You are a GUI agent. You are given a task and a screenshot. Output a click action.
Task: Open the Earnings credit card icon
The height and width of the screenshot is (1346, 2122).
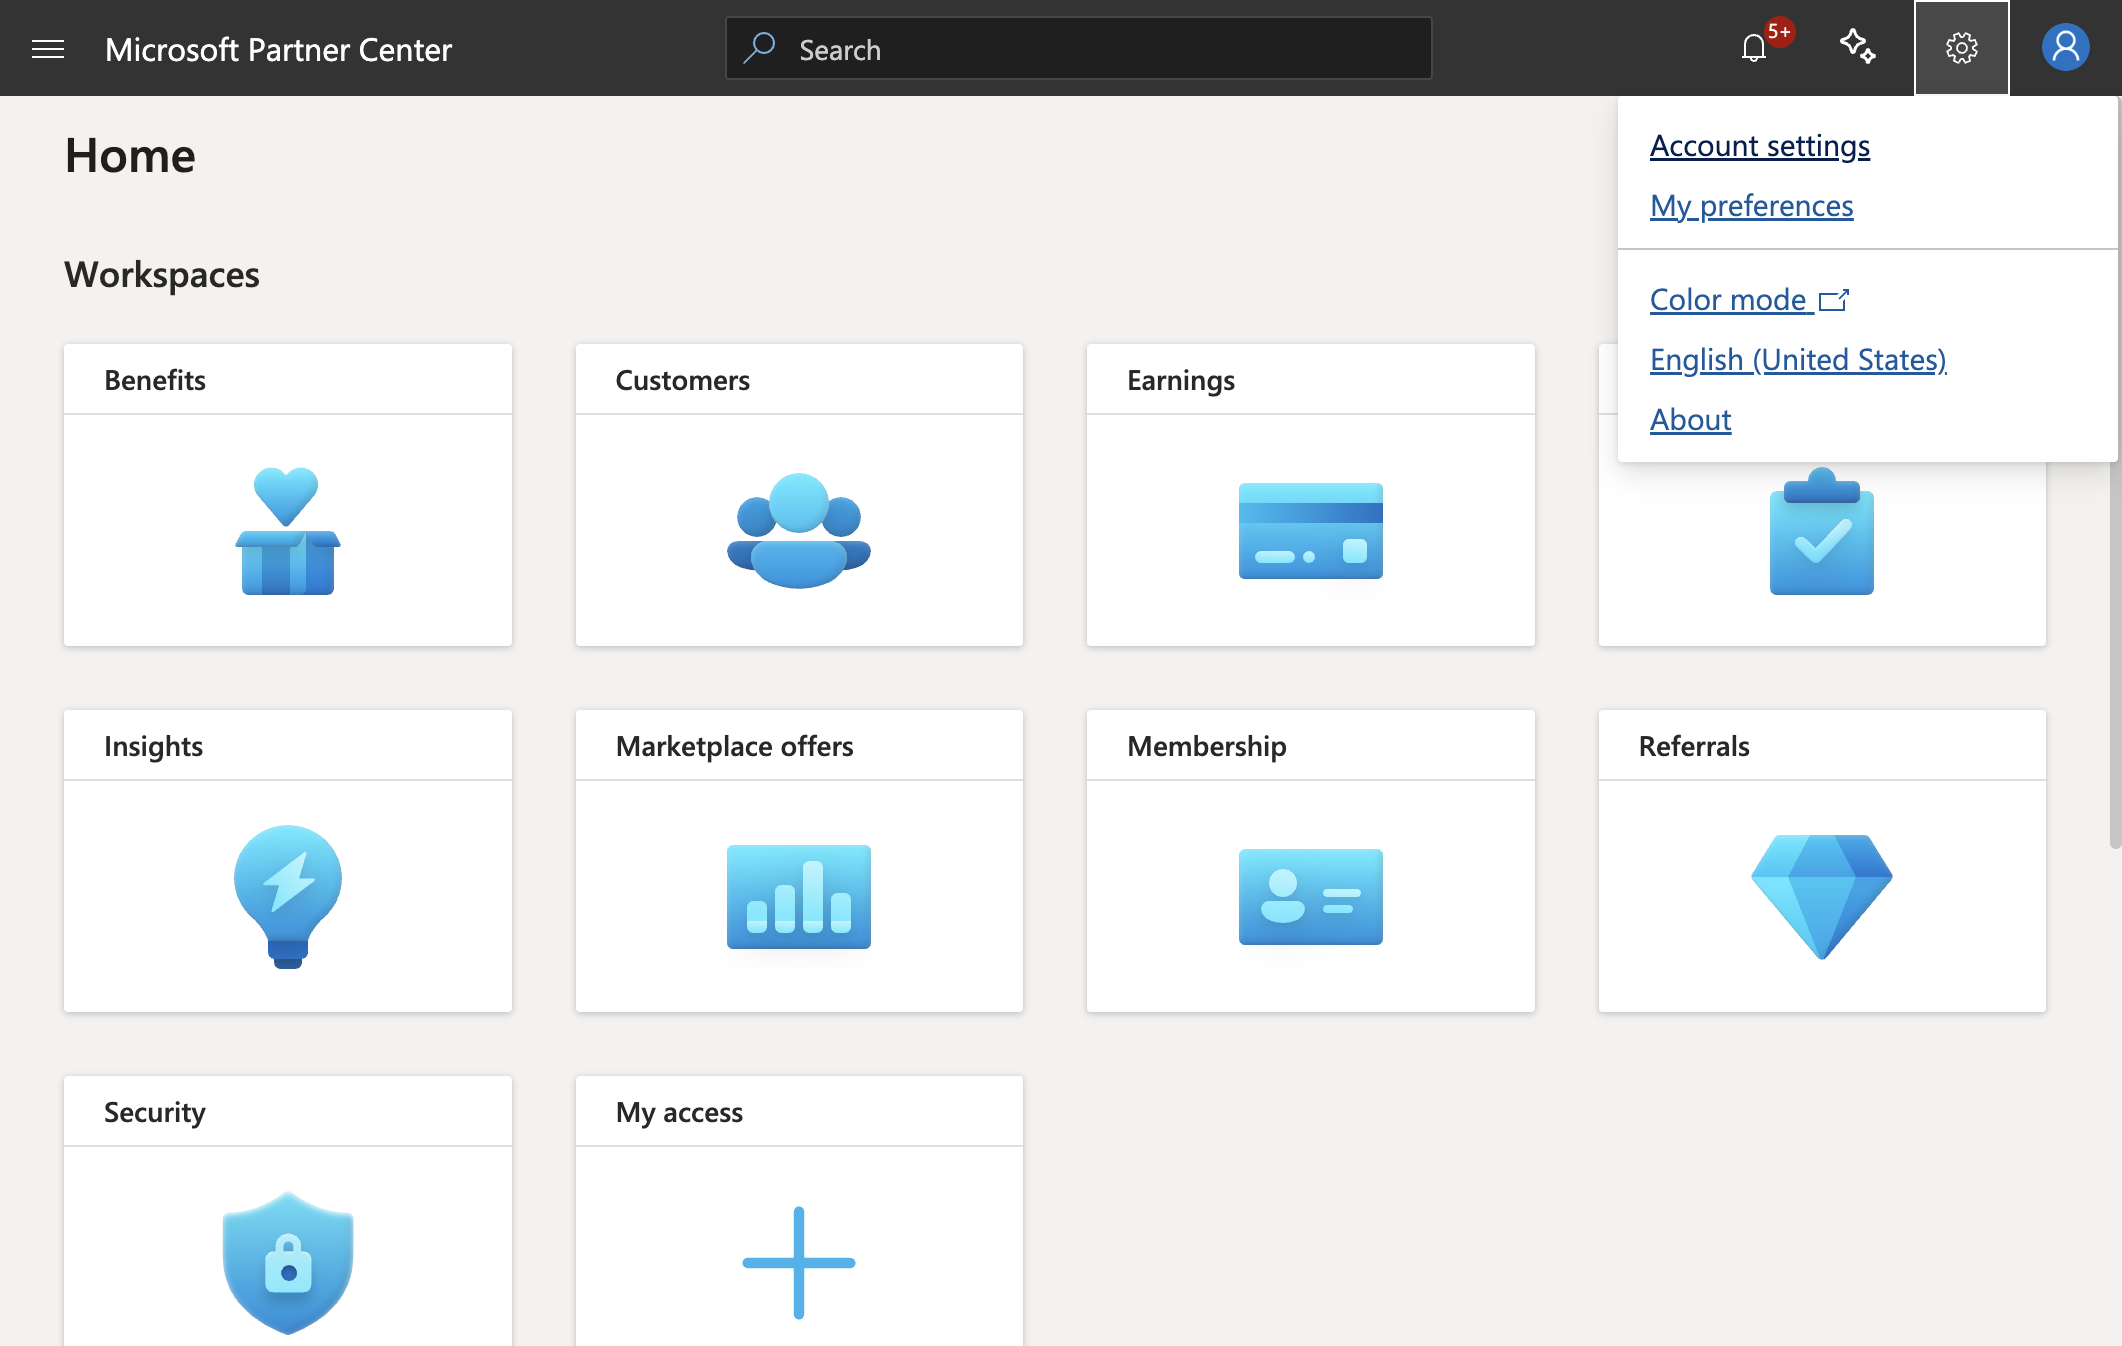tap(1311, 531)
